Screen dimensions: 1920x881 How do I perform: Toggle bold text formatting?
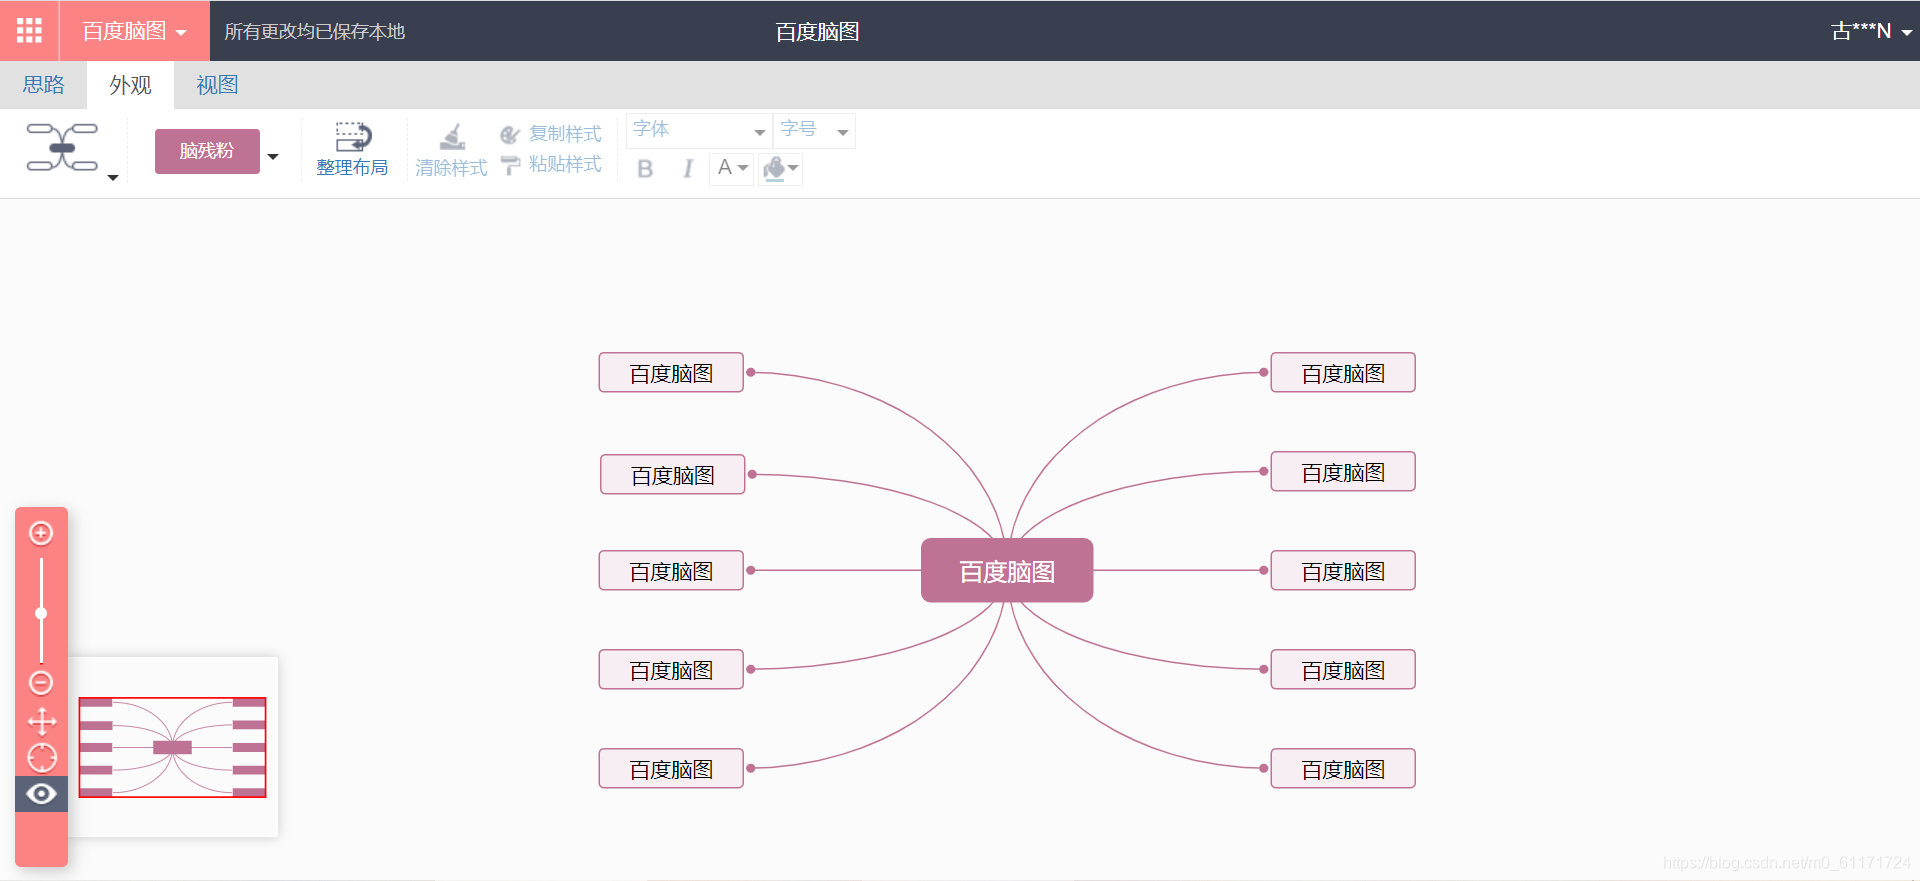645,168
